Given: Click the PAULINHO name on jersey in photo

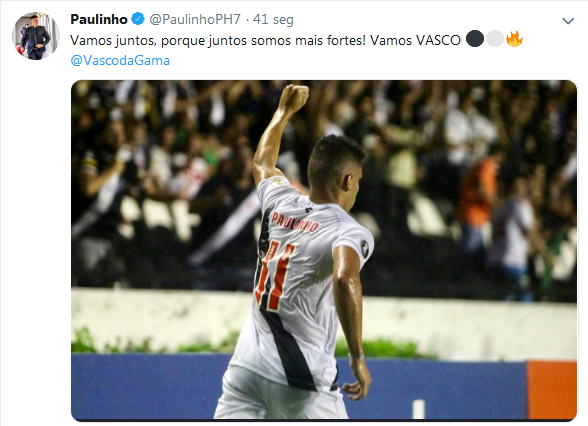Looking at the screenshot, I should tap(294, 222).
